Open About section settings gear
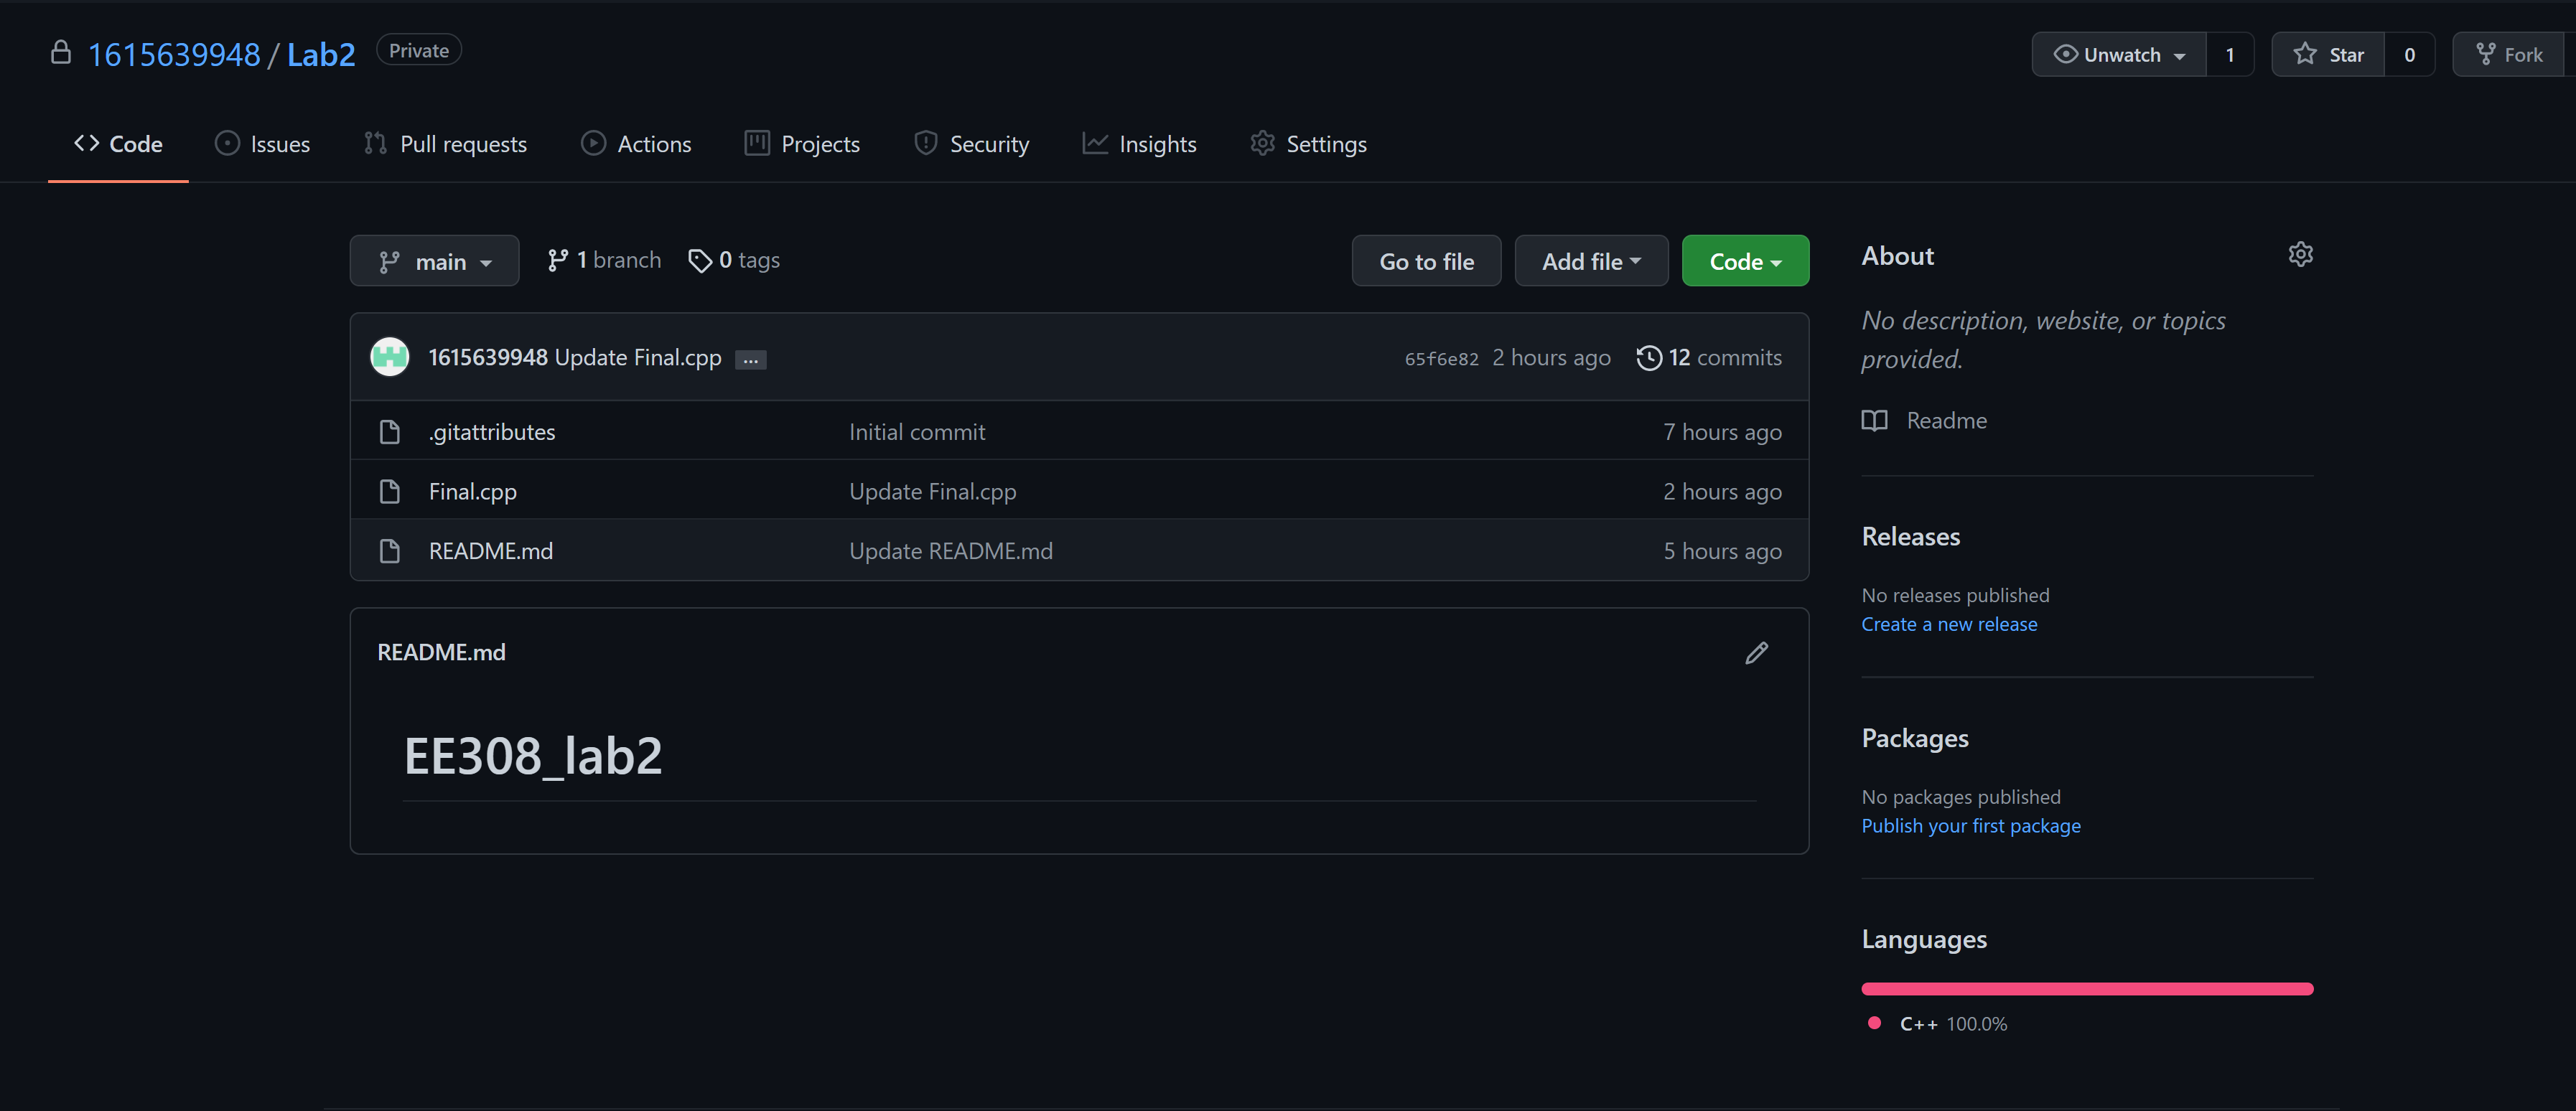2576x1111 pixels. tap(2300, 254)
